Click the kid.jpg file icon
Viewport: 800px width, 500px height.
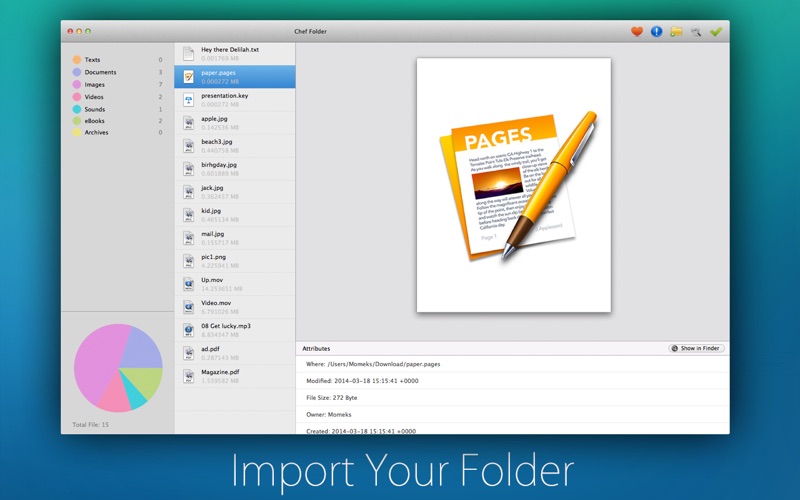(x=189, y=215)
